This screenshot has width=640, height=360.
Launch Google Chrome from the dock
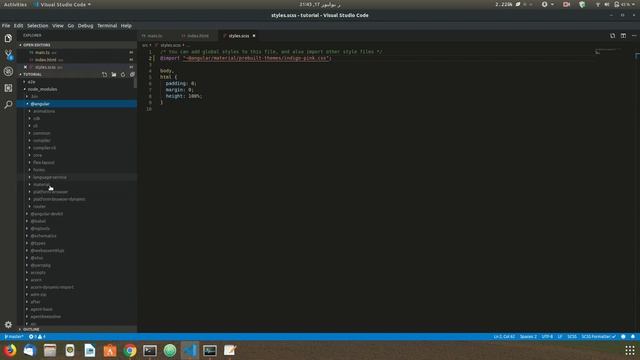(130, 351)
